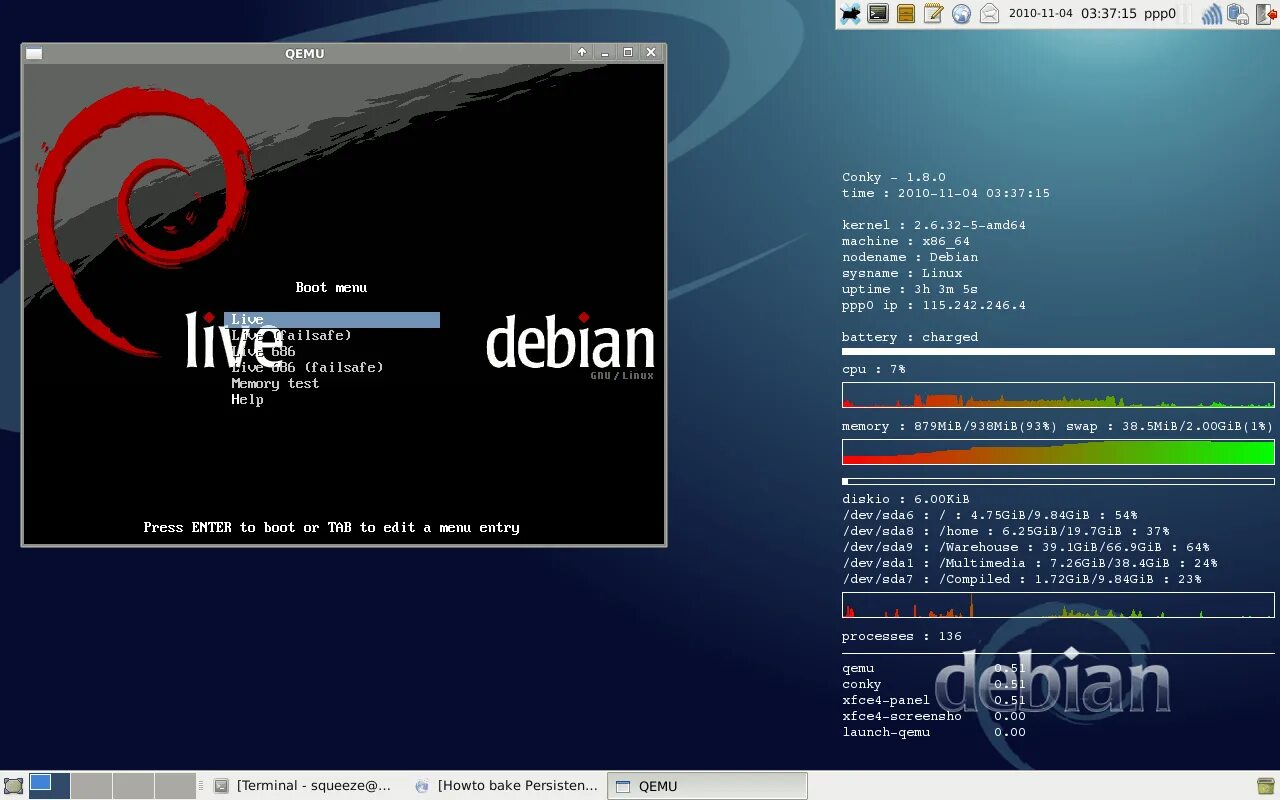Viewport: 1280px width, 800px height.
Task: Click the nodename : Debian line
Action: [910, 257]
